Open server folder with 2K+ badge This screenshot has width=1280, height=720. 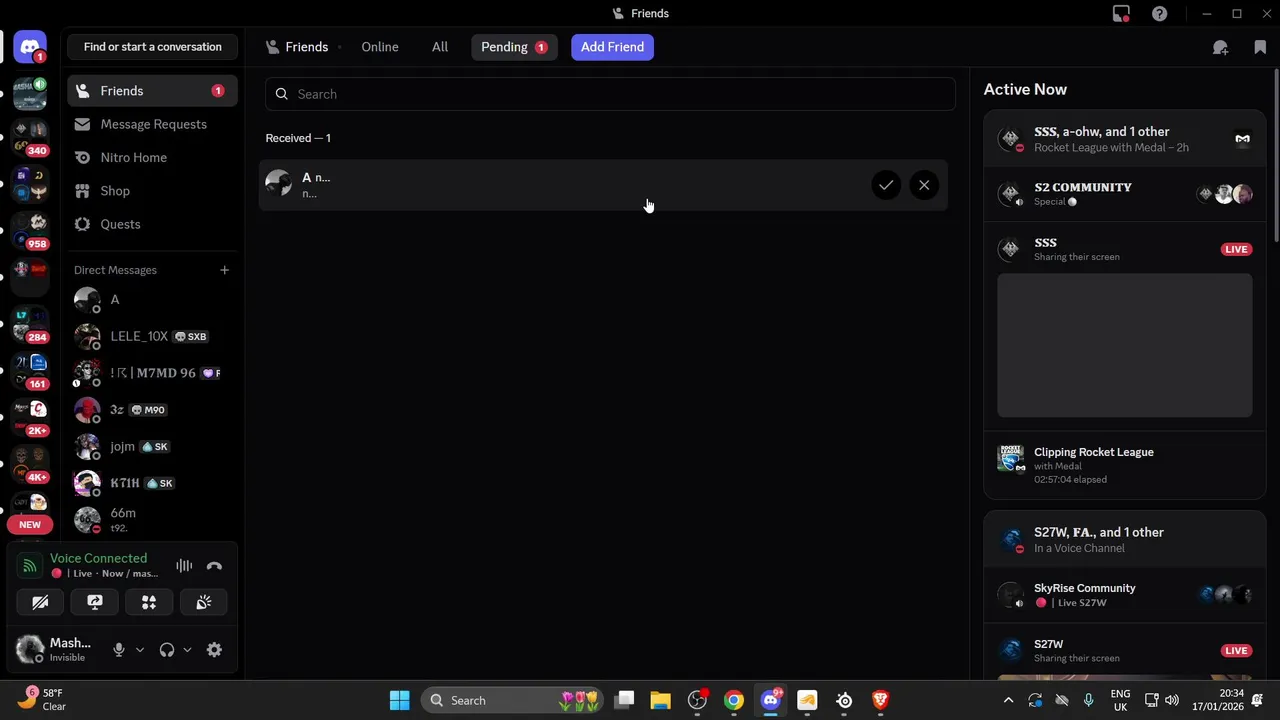point(30,418)
